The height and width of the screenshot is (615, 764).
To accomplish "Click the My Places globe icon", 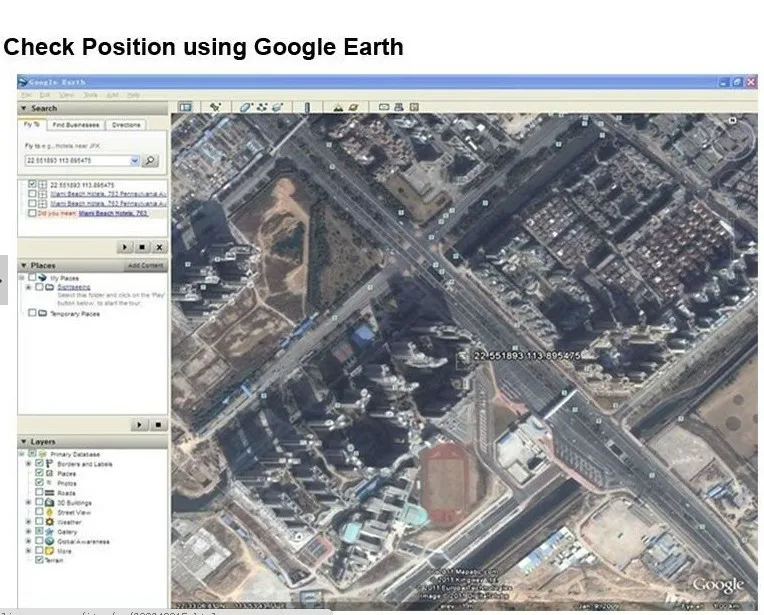I will click(x=42, y=277).
